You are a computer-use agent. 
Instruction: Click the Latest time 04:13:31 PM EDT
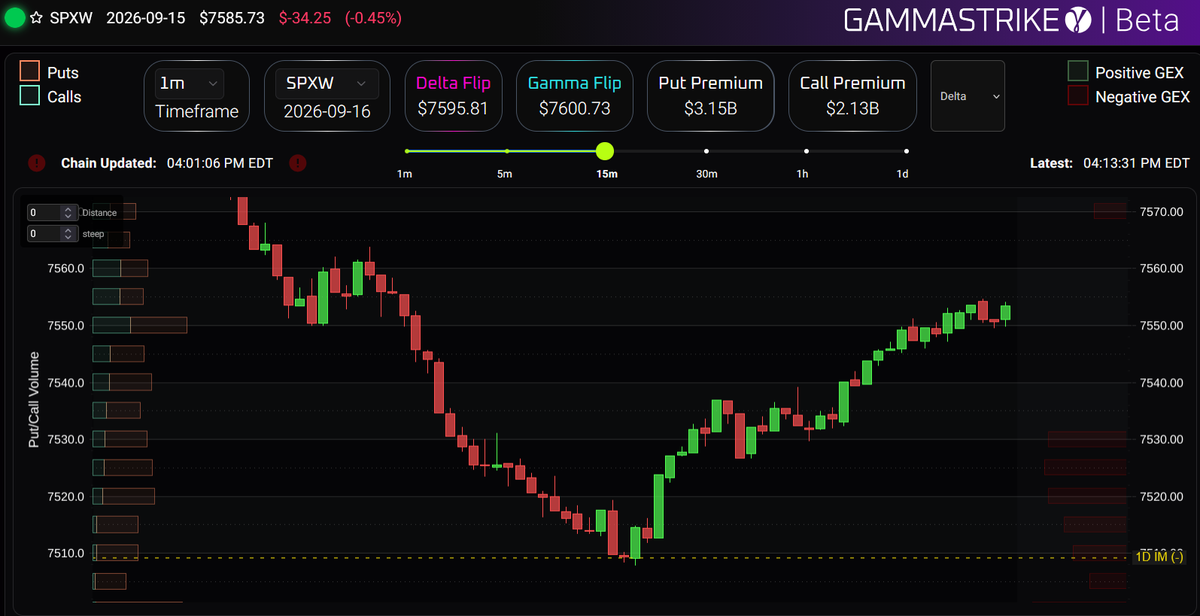click(x=1136, y=162)
